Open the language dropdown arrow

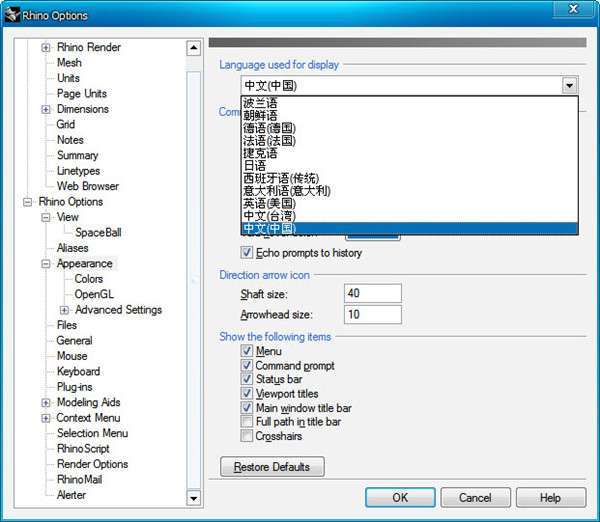(569, 85)
